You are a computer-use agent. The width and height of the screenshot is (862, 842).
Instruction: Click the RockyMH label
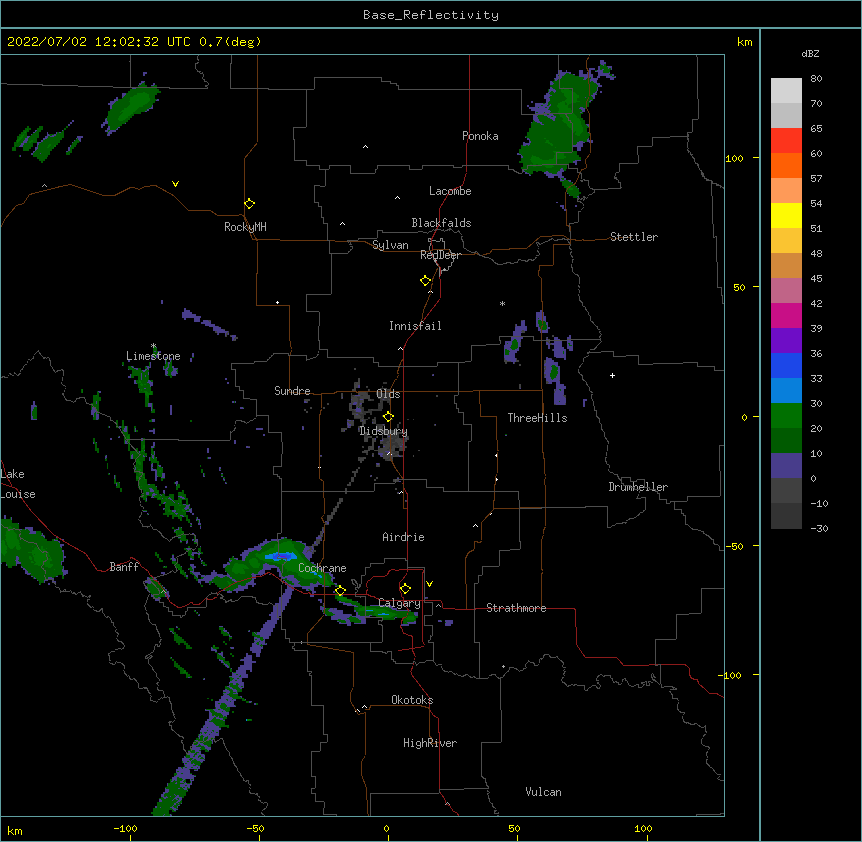(245, 227)
